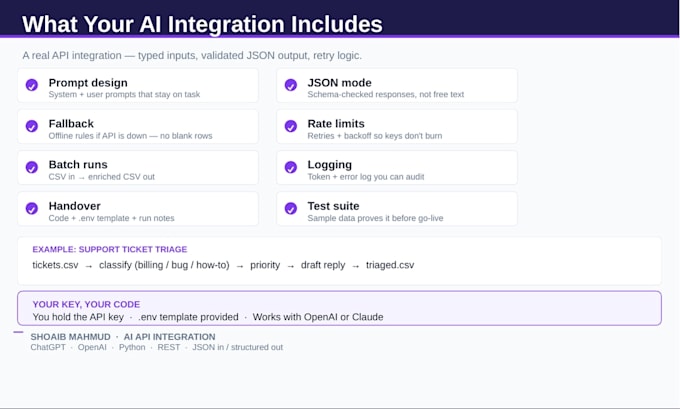Click the checkmark icon beside Prompt design

(32, 85)
